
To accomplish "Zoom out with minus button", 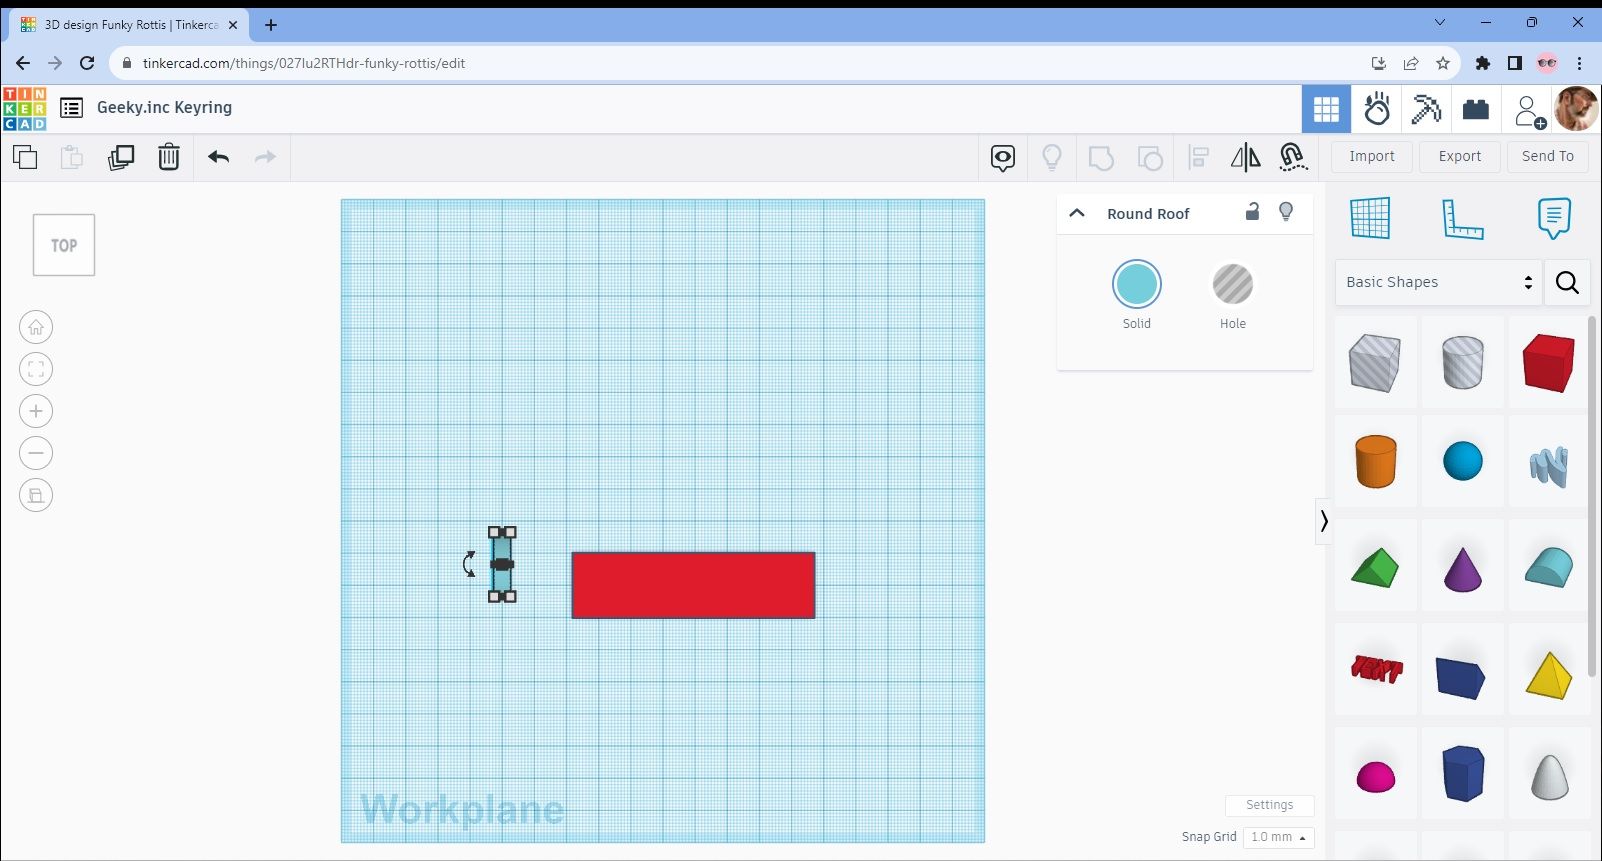I will point(36,453).
